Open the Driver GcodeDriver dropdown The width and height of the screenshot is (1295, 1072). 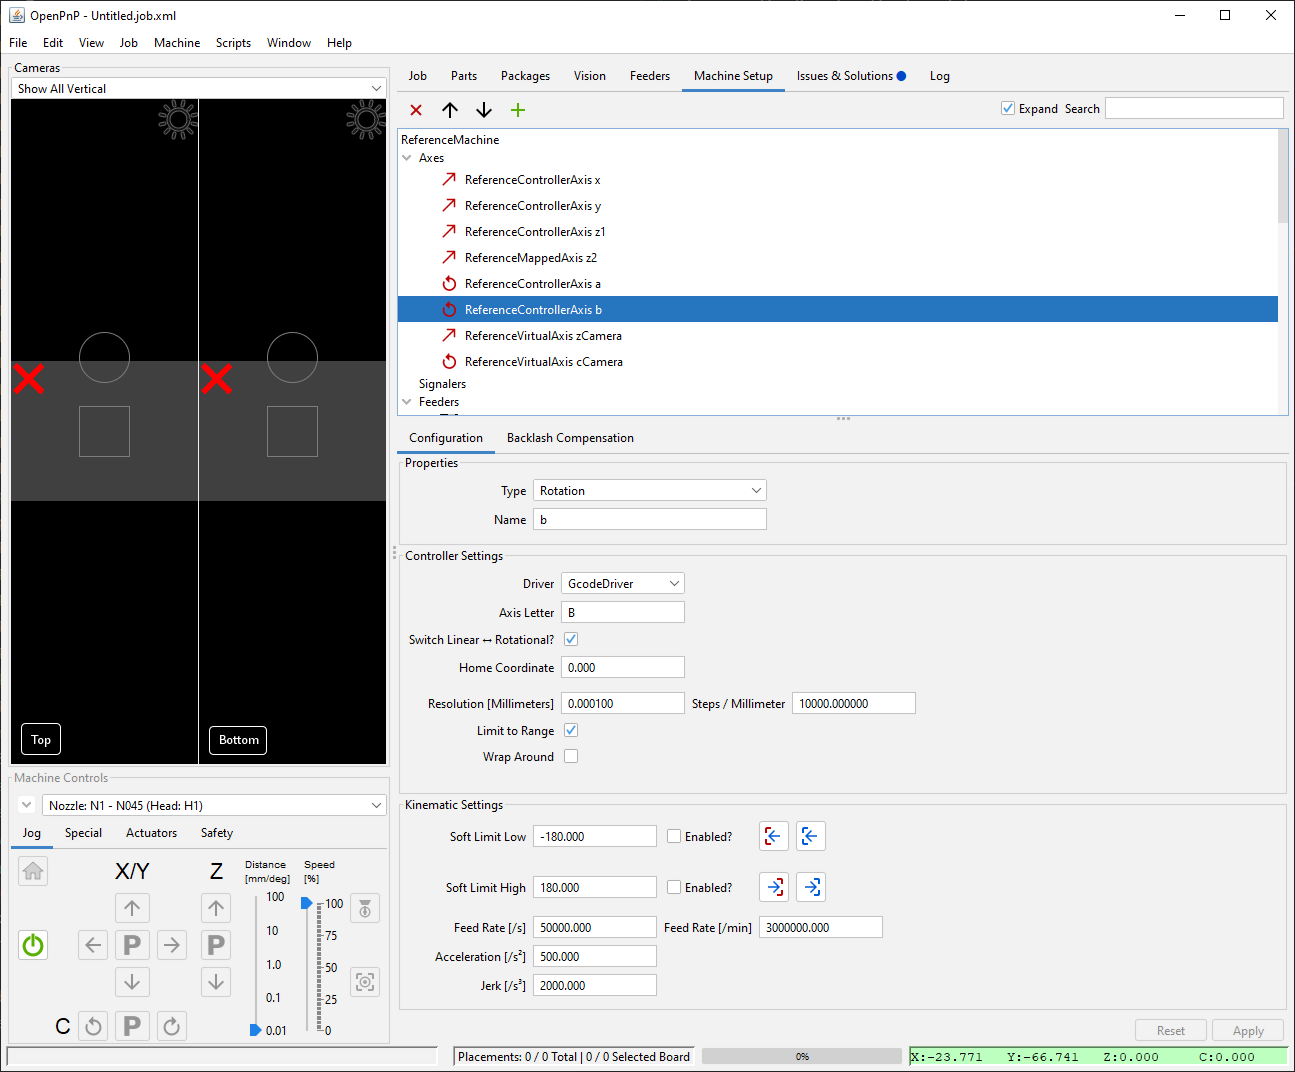point(622,584)
